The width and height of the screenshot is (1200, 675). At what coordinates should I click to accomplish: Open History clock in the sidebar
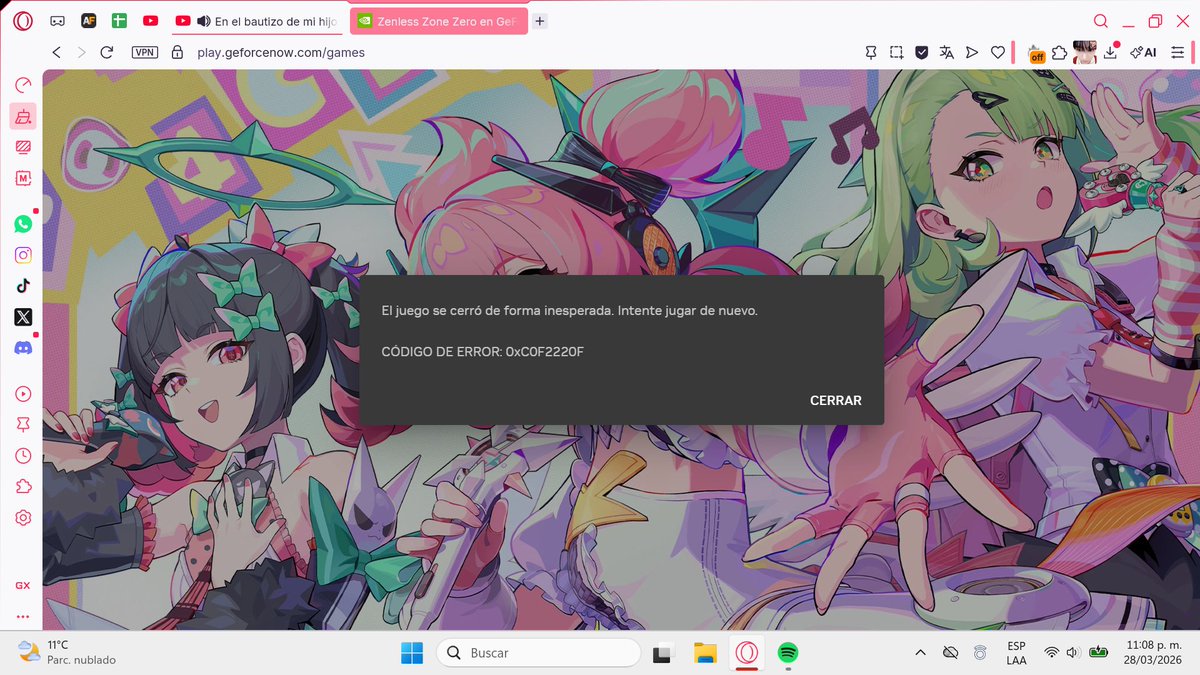[23, 456]
